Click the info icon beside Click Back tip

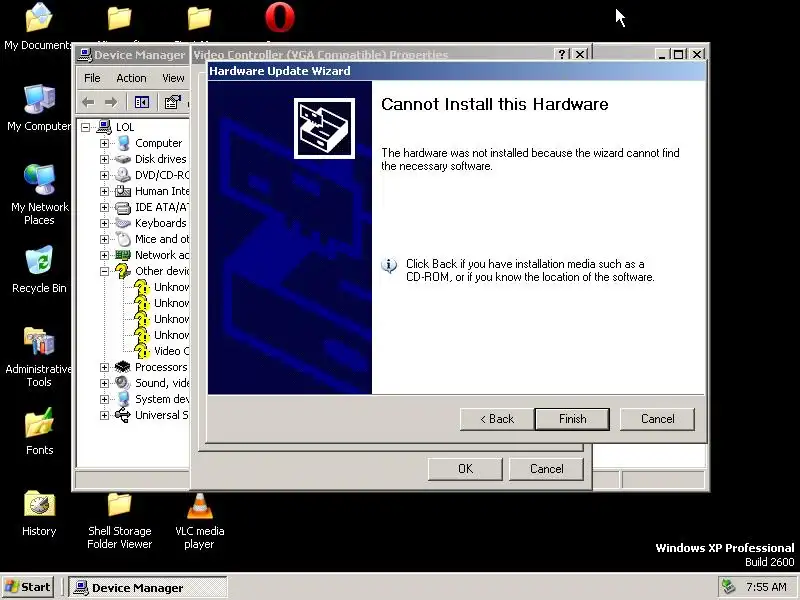click(x=389, y=265)
